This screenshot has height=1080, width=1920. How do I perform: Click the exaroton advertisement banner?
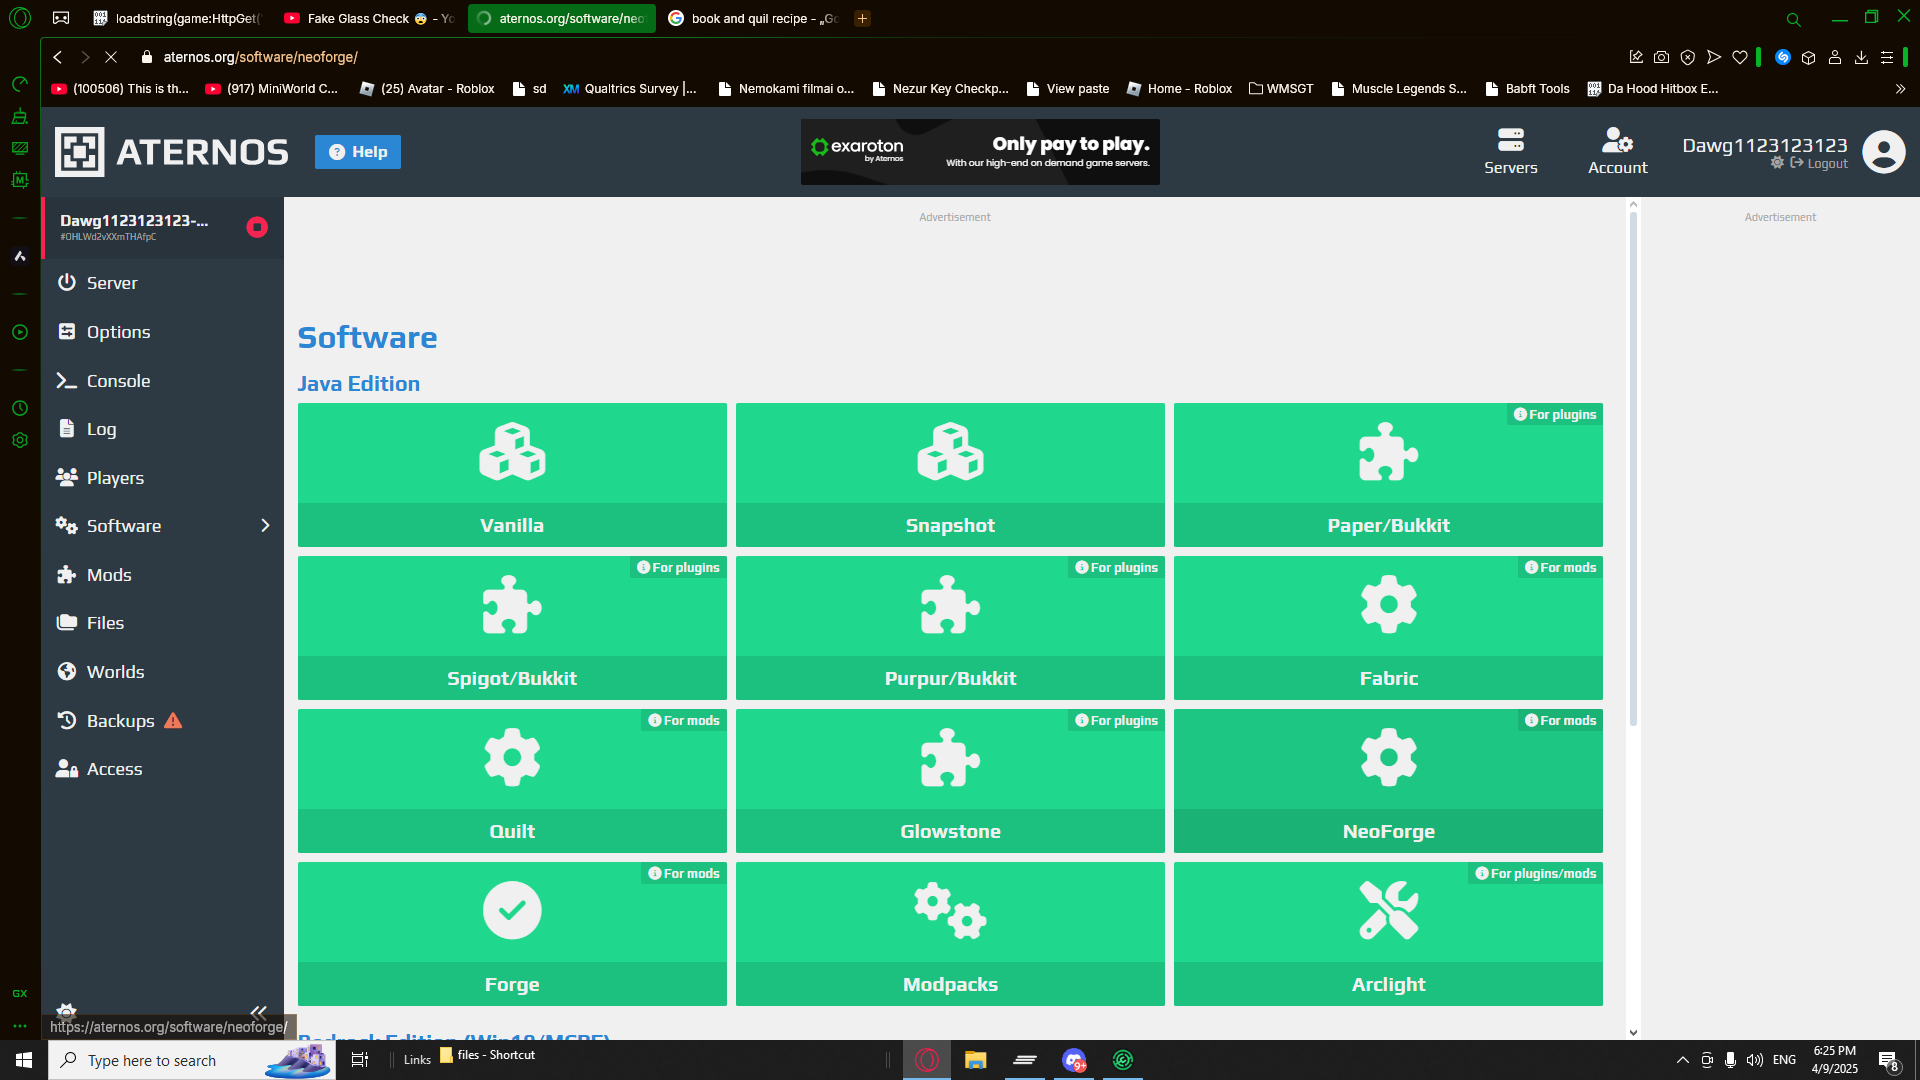click(980, 152)
